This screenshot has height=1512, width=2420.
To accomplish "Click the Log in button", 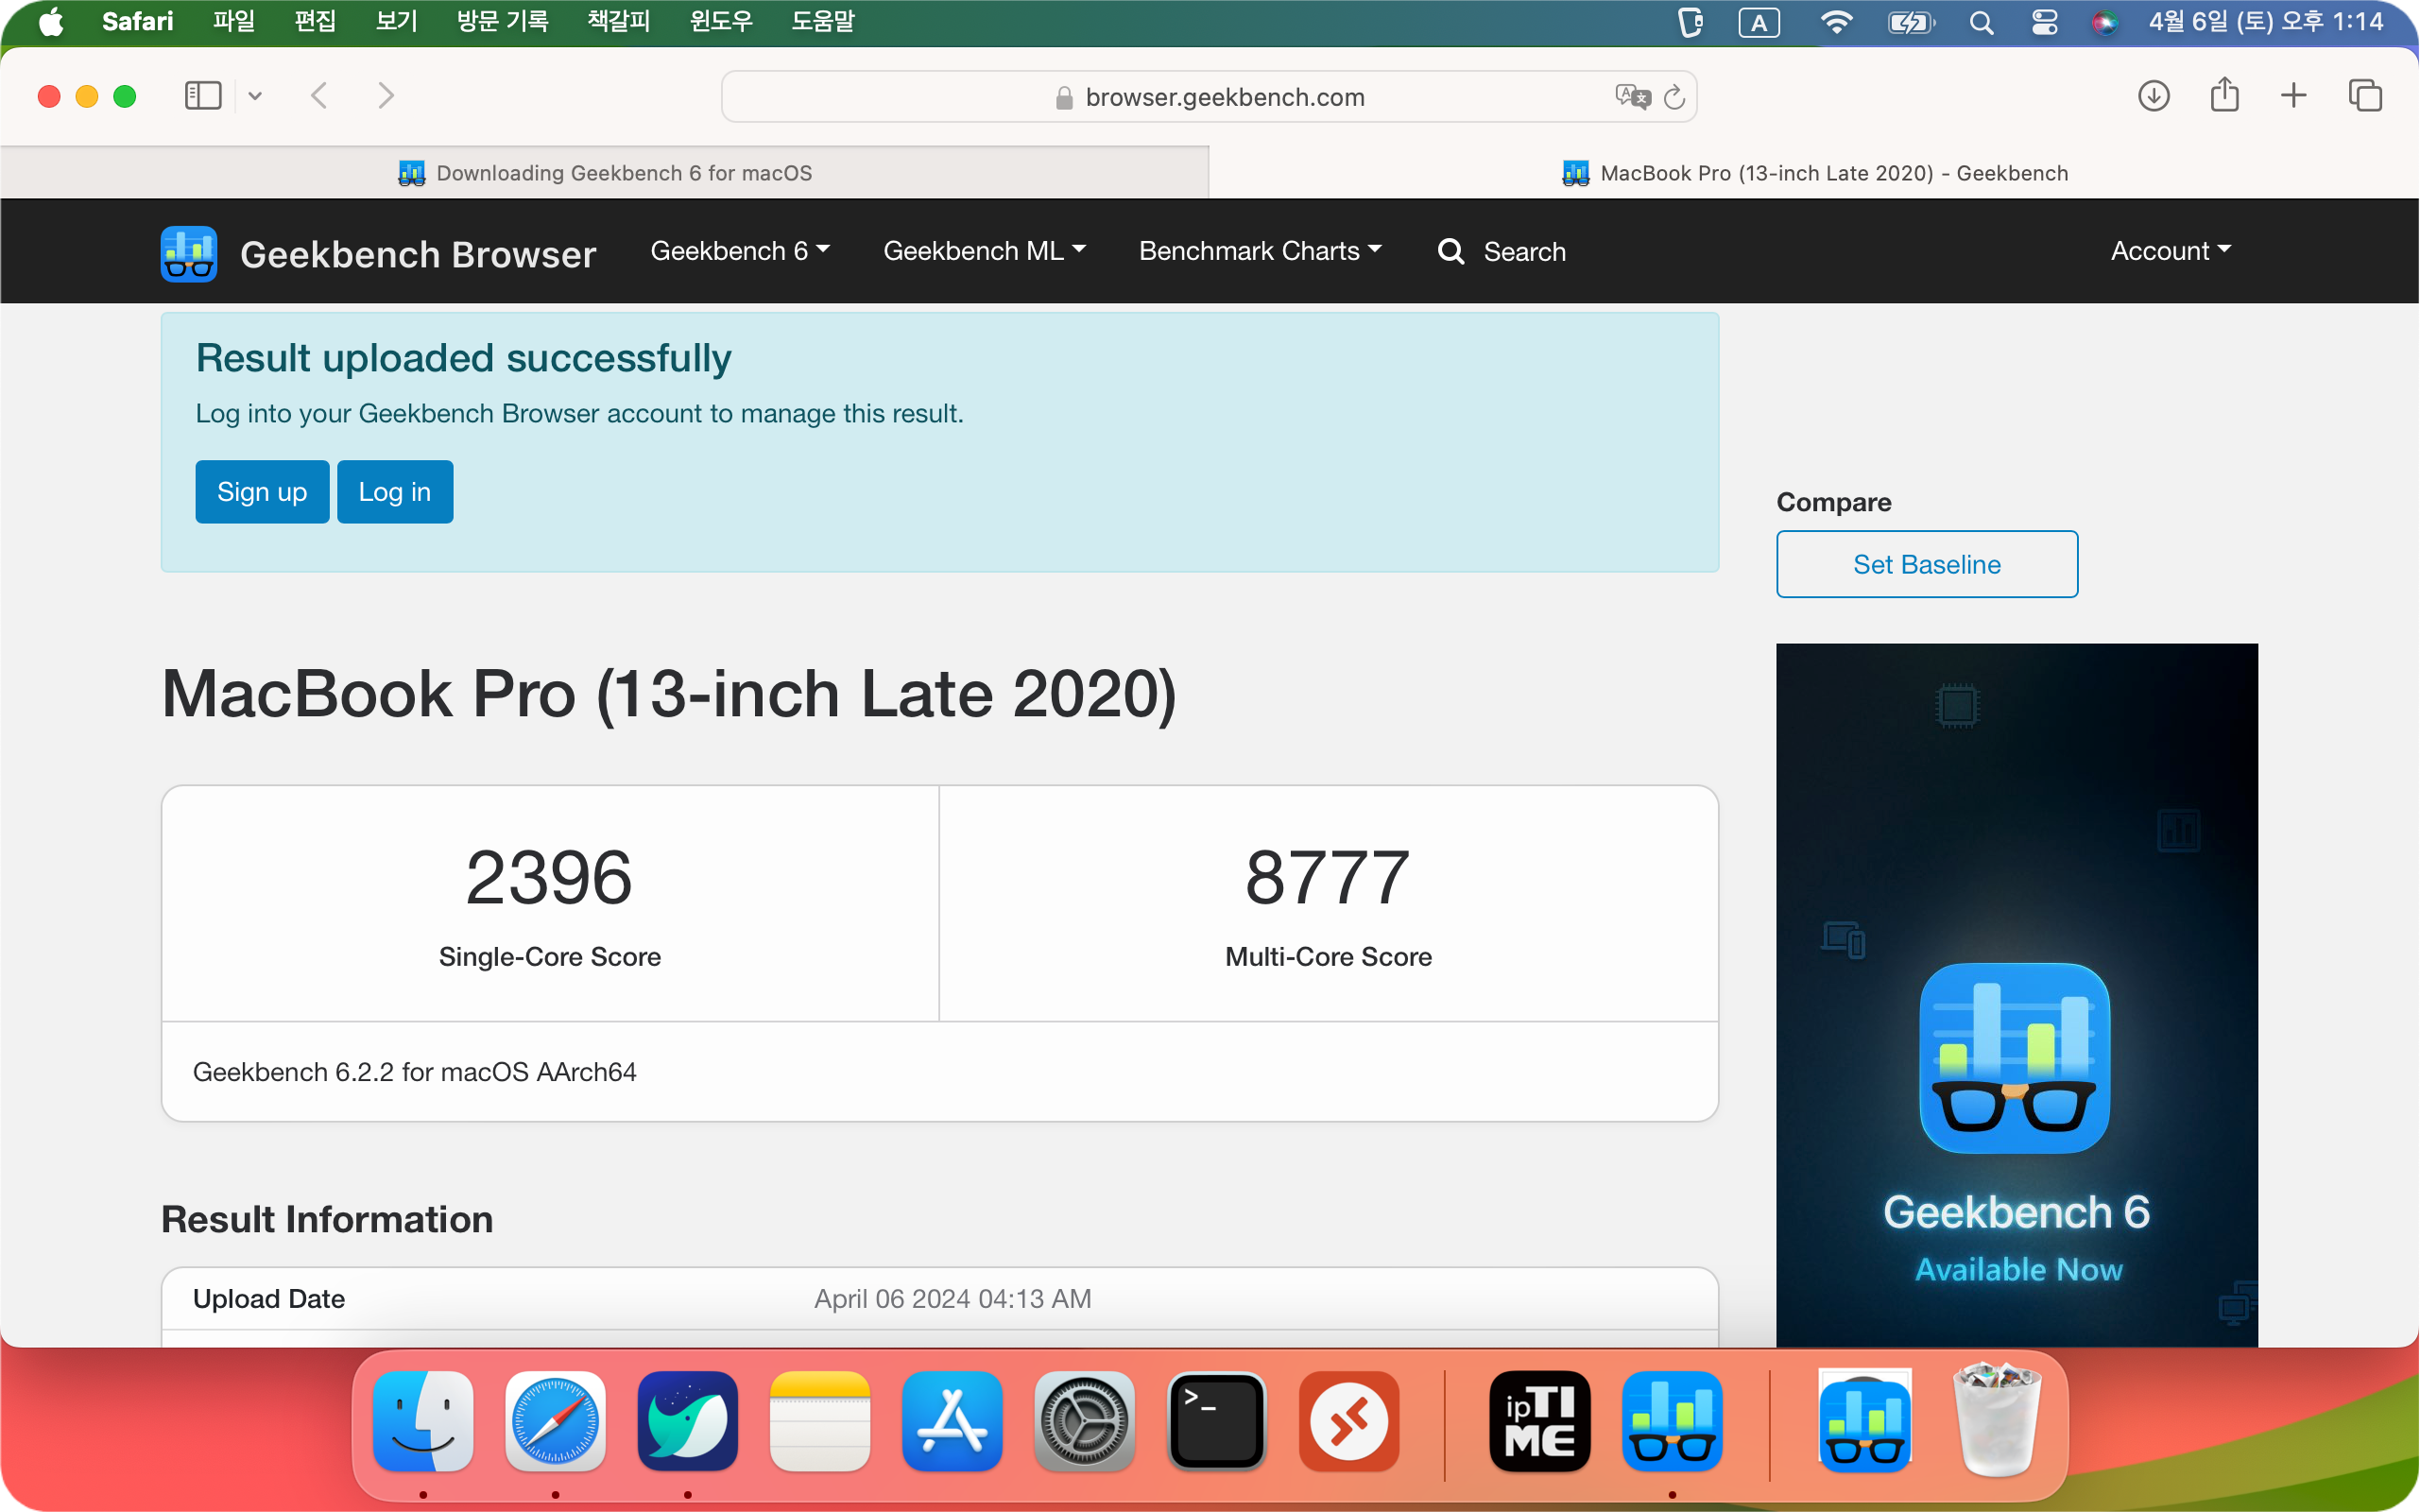I will tap(395, 492).
